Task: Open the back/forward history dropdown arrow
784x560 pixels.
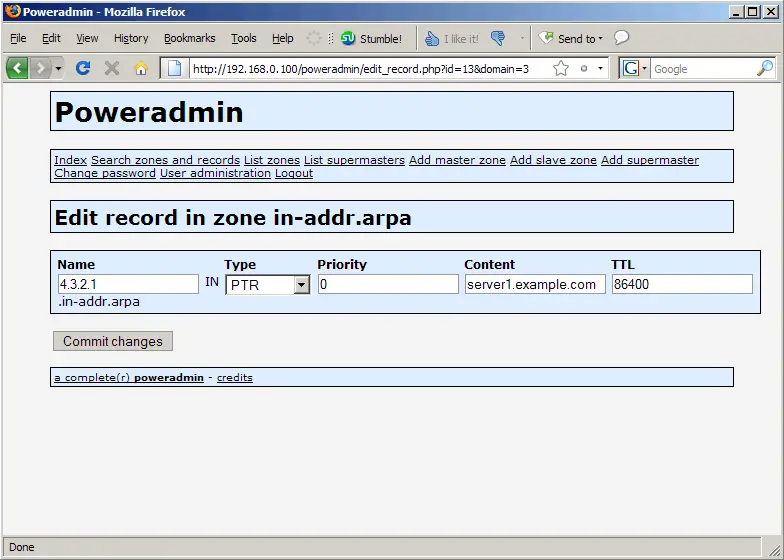Action: click(x=58, y=68)
